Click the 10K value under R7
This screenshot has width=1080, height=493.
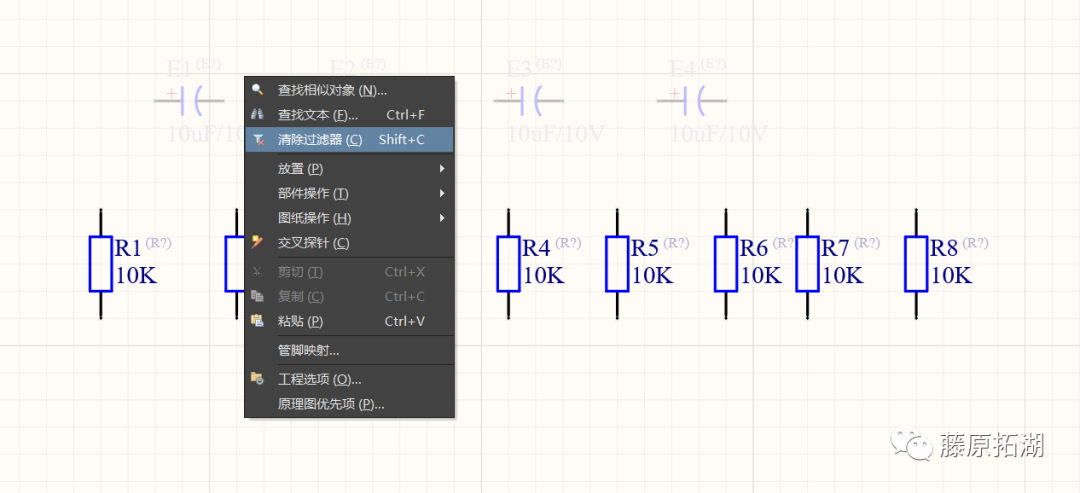coord(842,275)
